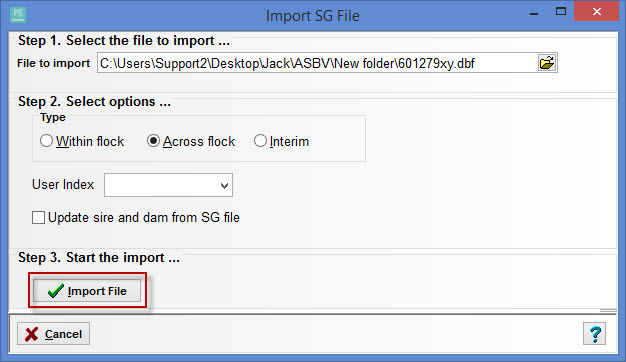Enable Update sire and dam from SG file

click(x=38, y=218)
